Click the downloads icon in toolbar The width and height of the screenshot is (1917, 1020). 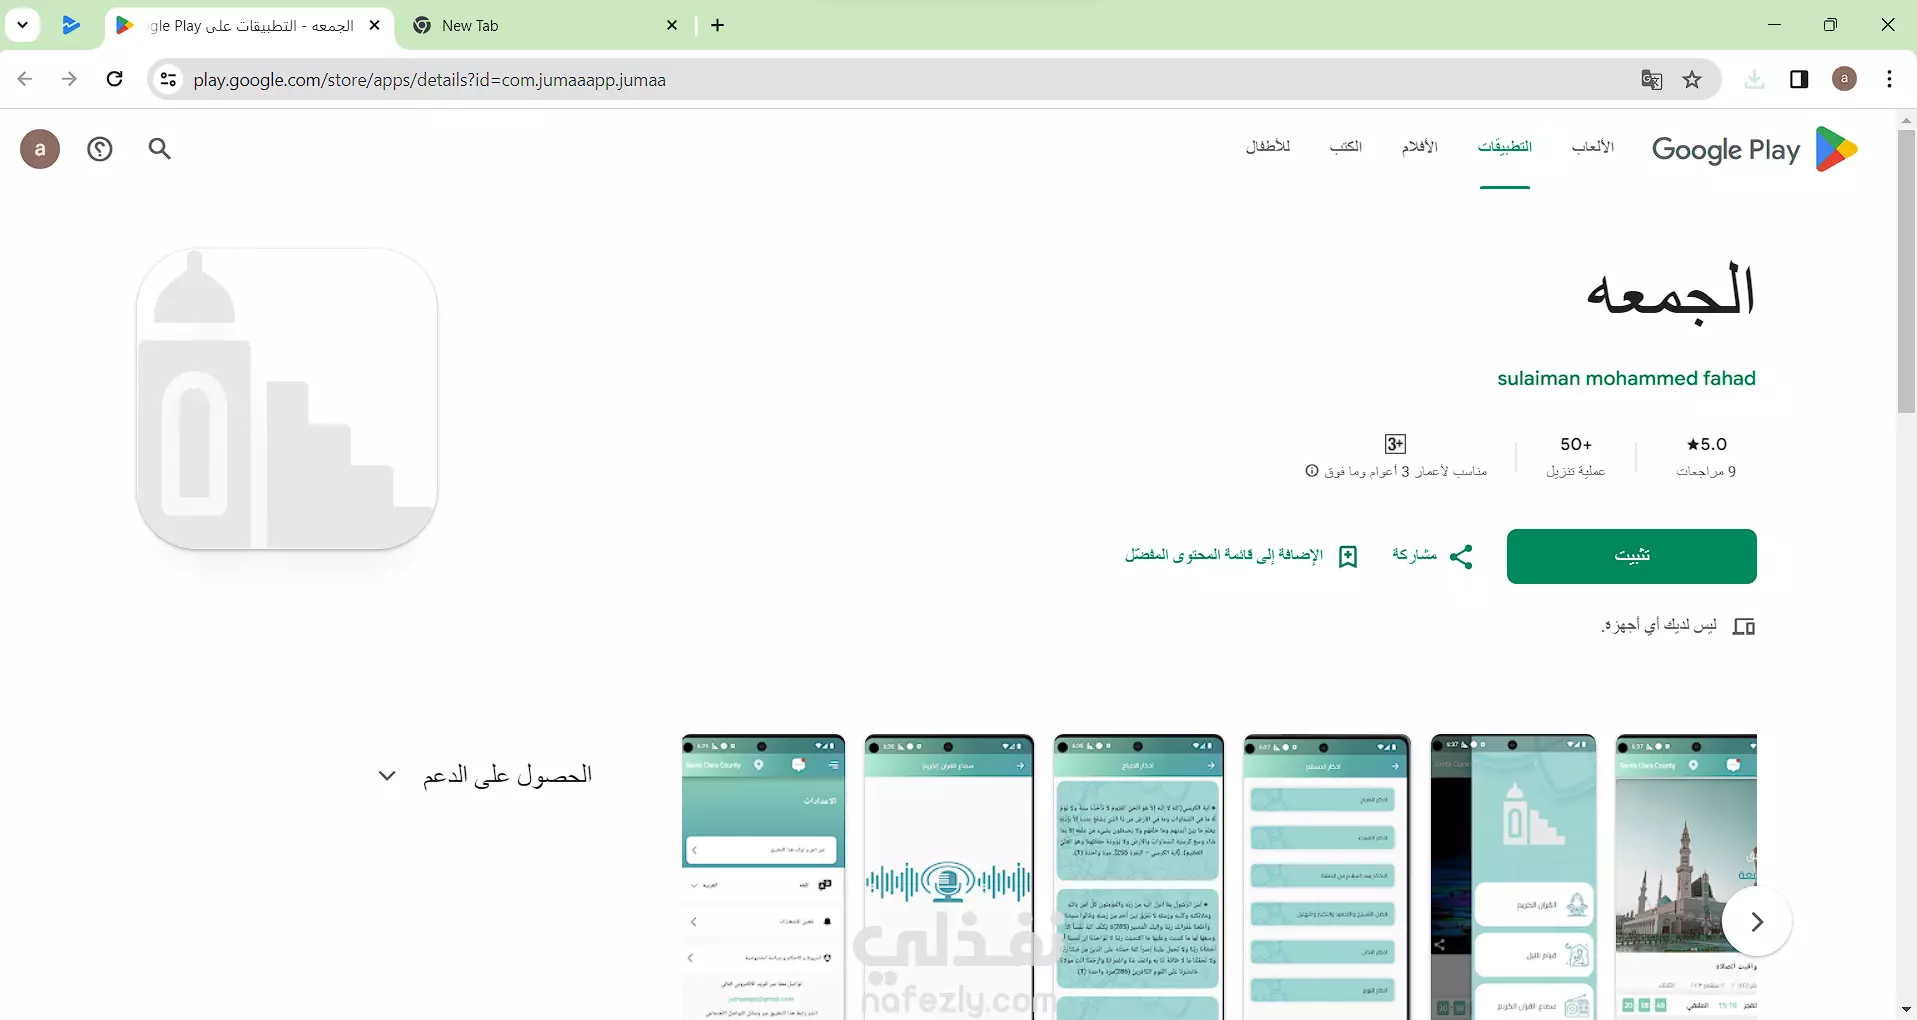pos(1754,80)
